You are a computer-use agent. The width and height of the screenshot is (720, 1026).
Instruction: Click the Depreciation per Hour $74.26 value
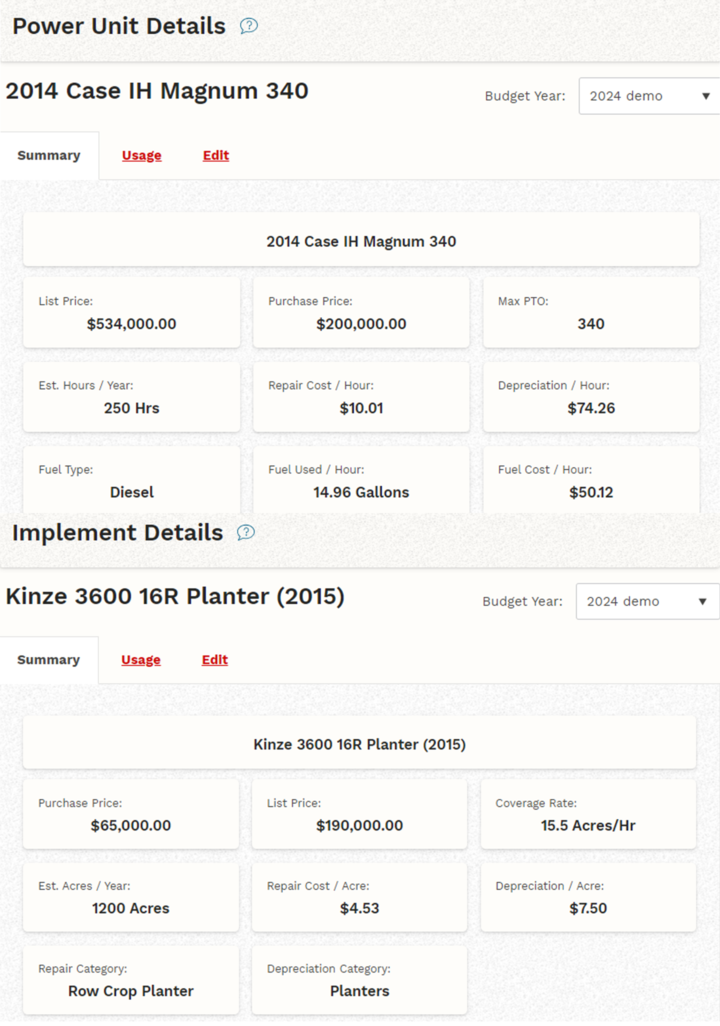click(x=591, y=408)
